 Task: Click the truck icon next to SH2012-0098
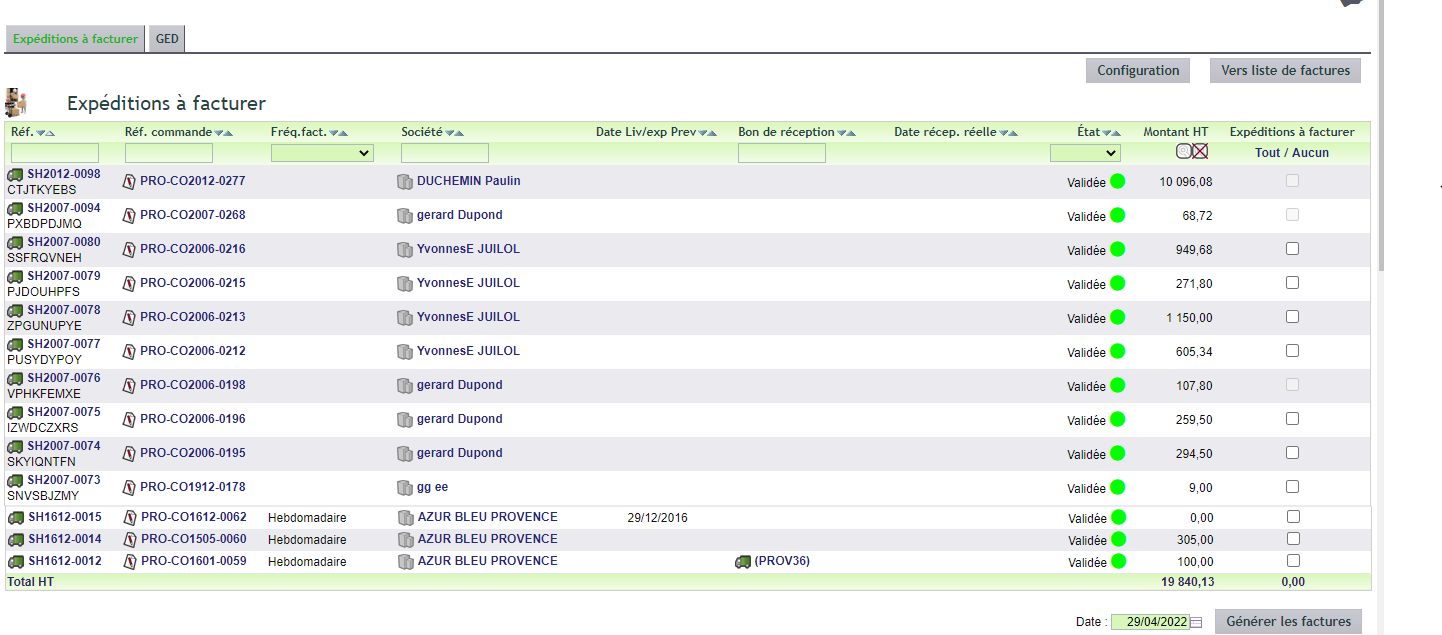[15, 174]
